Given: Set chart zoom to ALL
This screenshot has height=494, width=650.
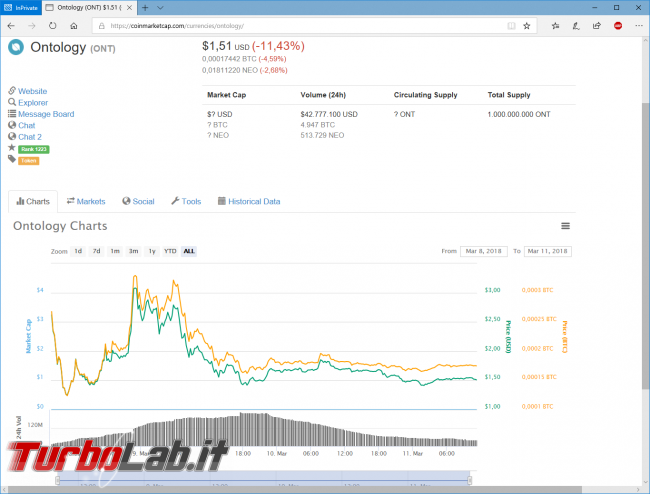Looking at the screenshot, I should 189,251.
